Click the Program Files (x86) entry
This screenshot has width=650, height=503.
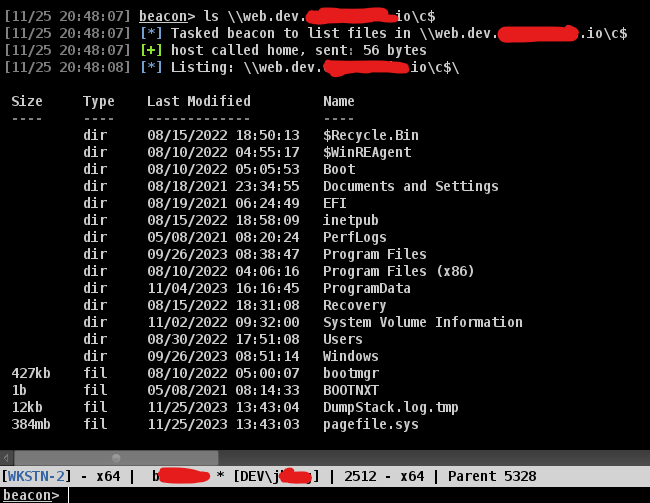click(x=398, y=271)
